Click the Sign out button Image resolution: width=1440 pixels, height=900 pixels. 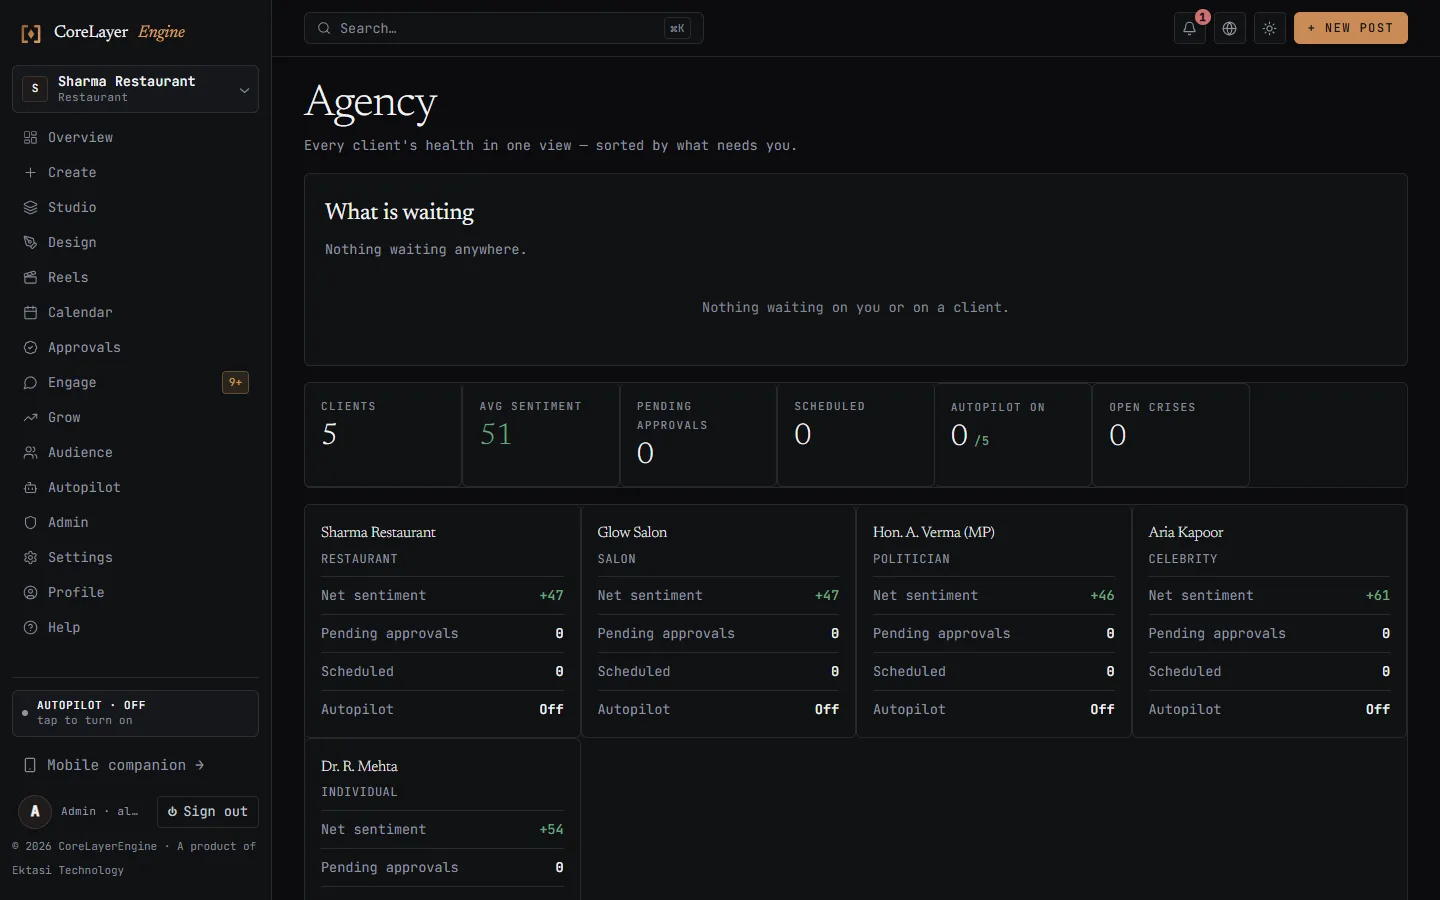click(x=208, y=811)
